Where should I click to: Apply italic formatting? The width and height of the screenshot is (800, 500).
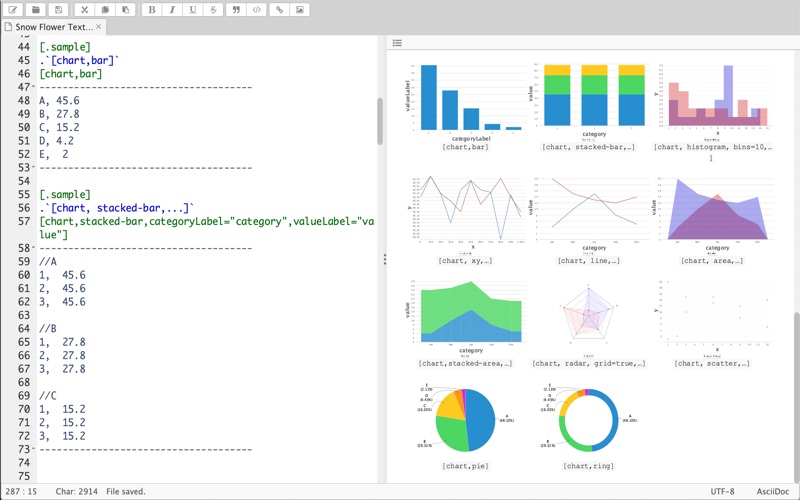click(x=172, y=9)
